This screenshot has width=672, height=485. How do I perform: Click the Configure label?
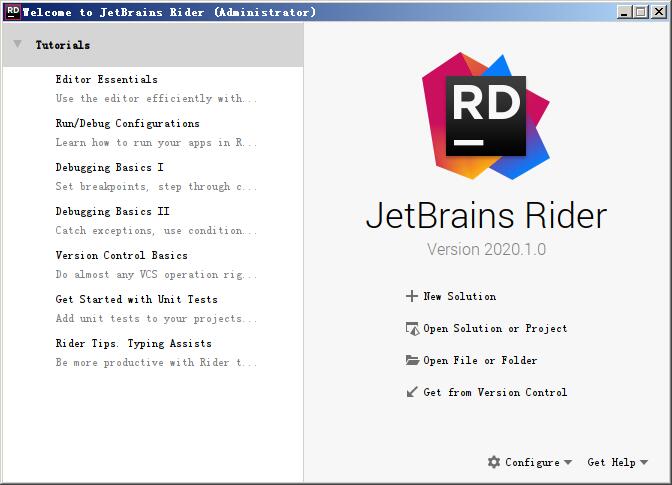[x=532, y=462]
